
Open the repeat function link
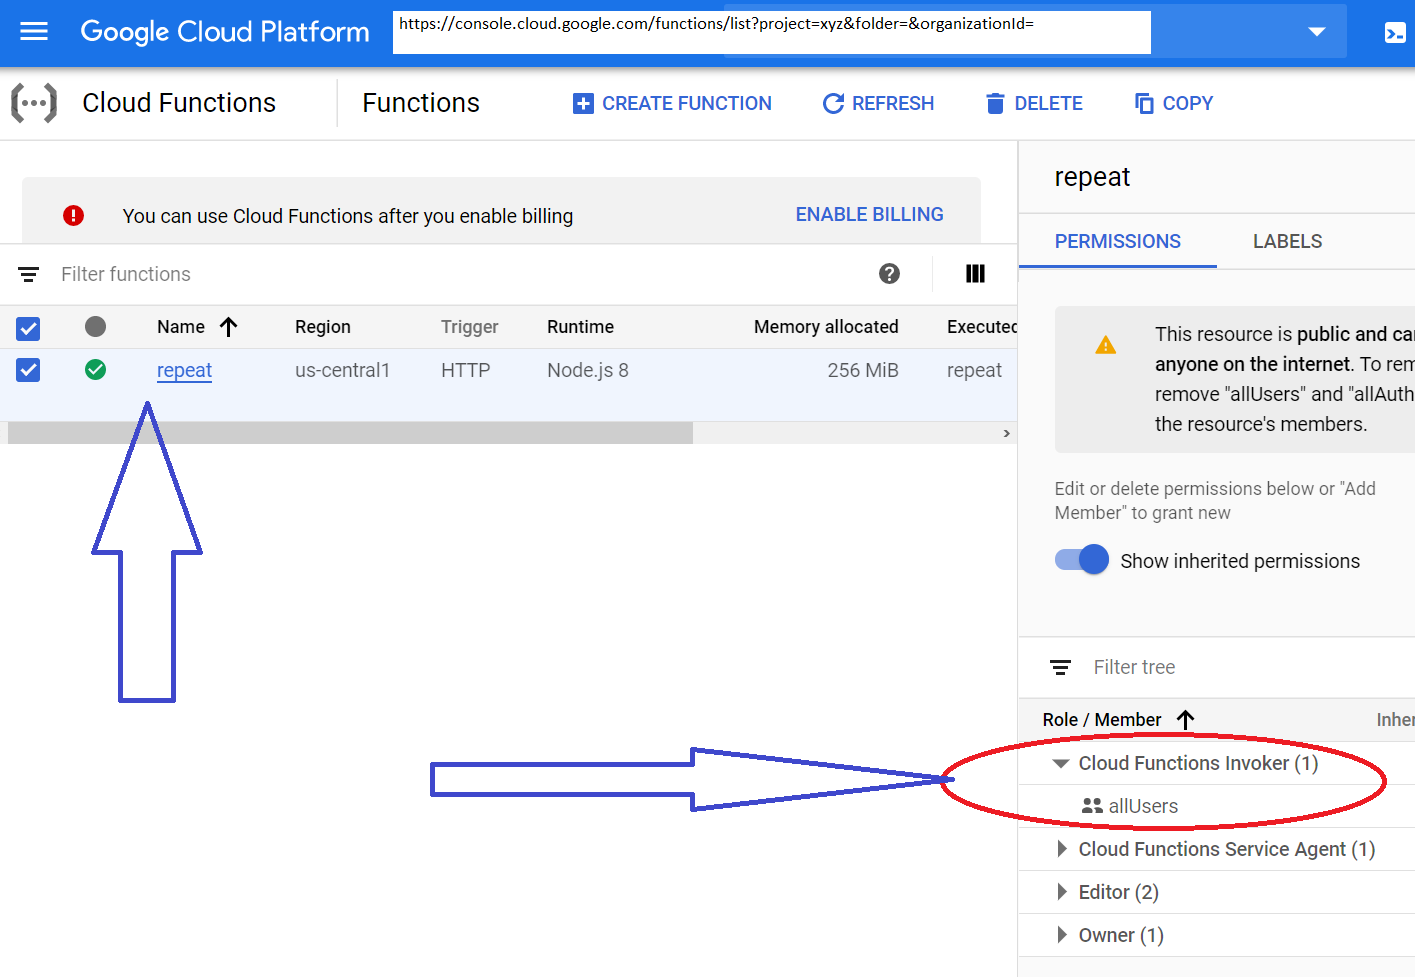pos(184,370)
